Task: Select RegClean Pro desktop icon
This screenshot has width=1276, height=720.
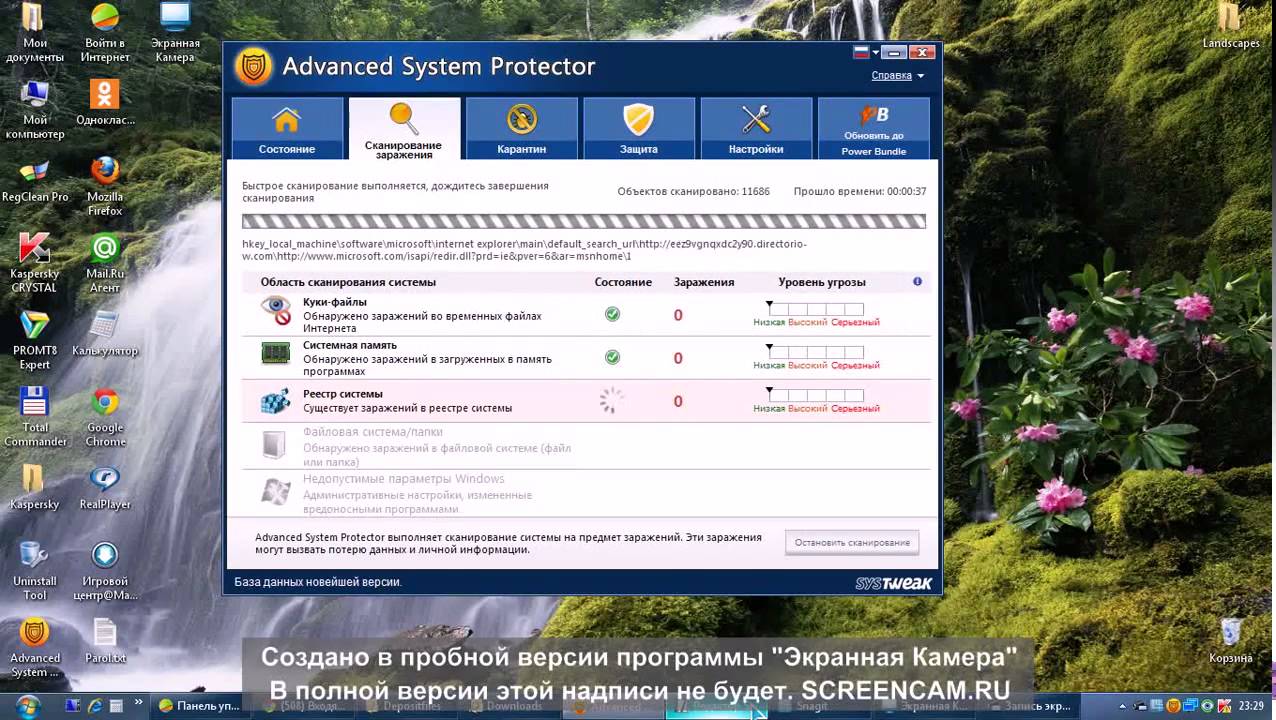Action: pyautogui.click(x=35, y=180)
